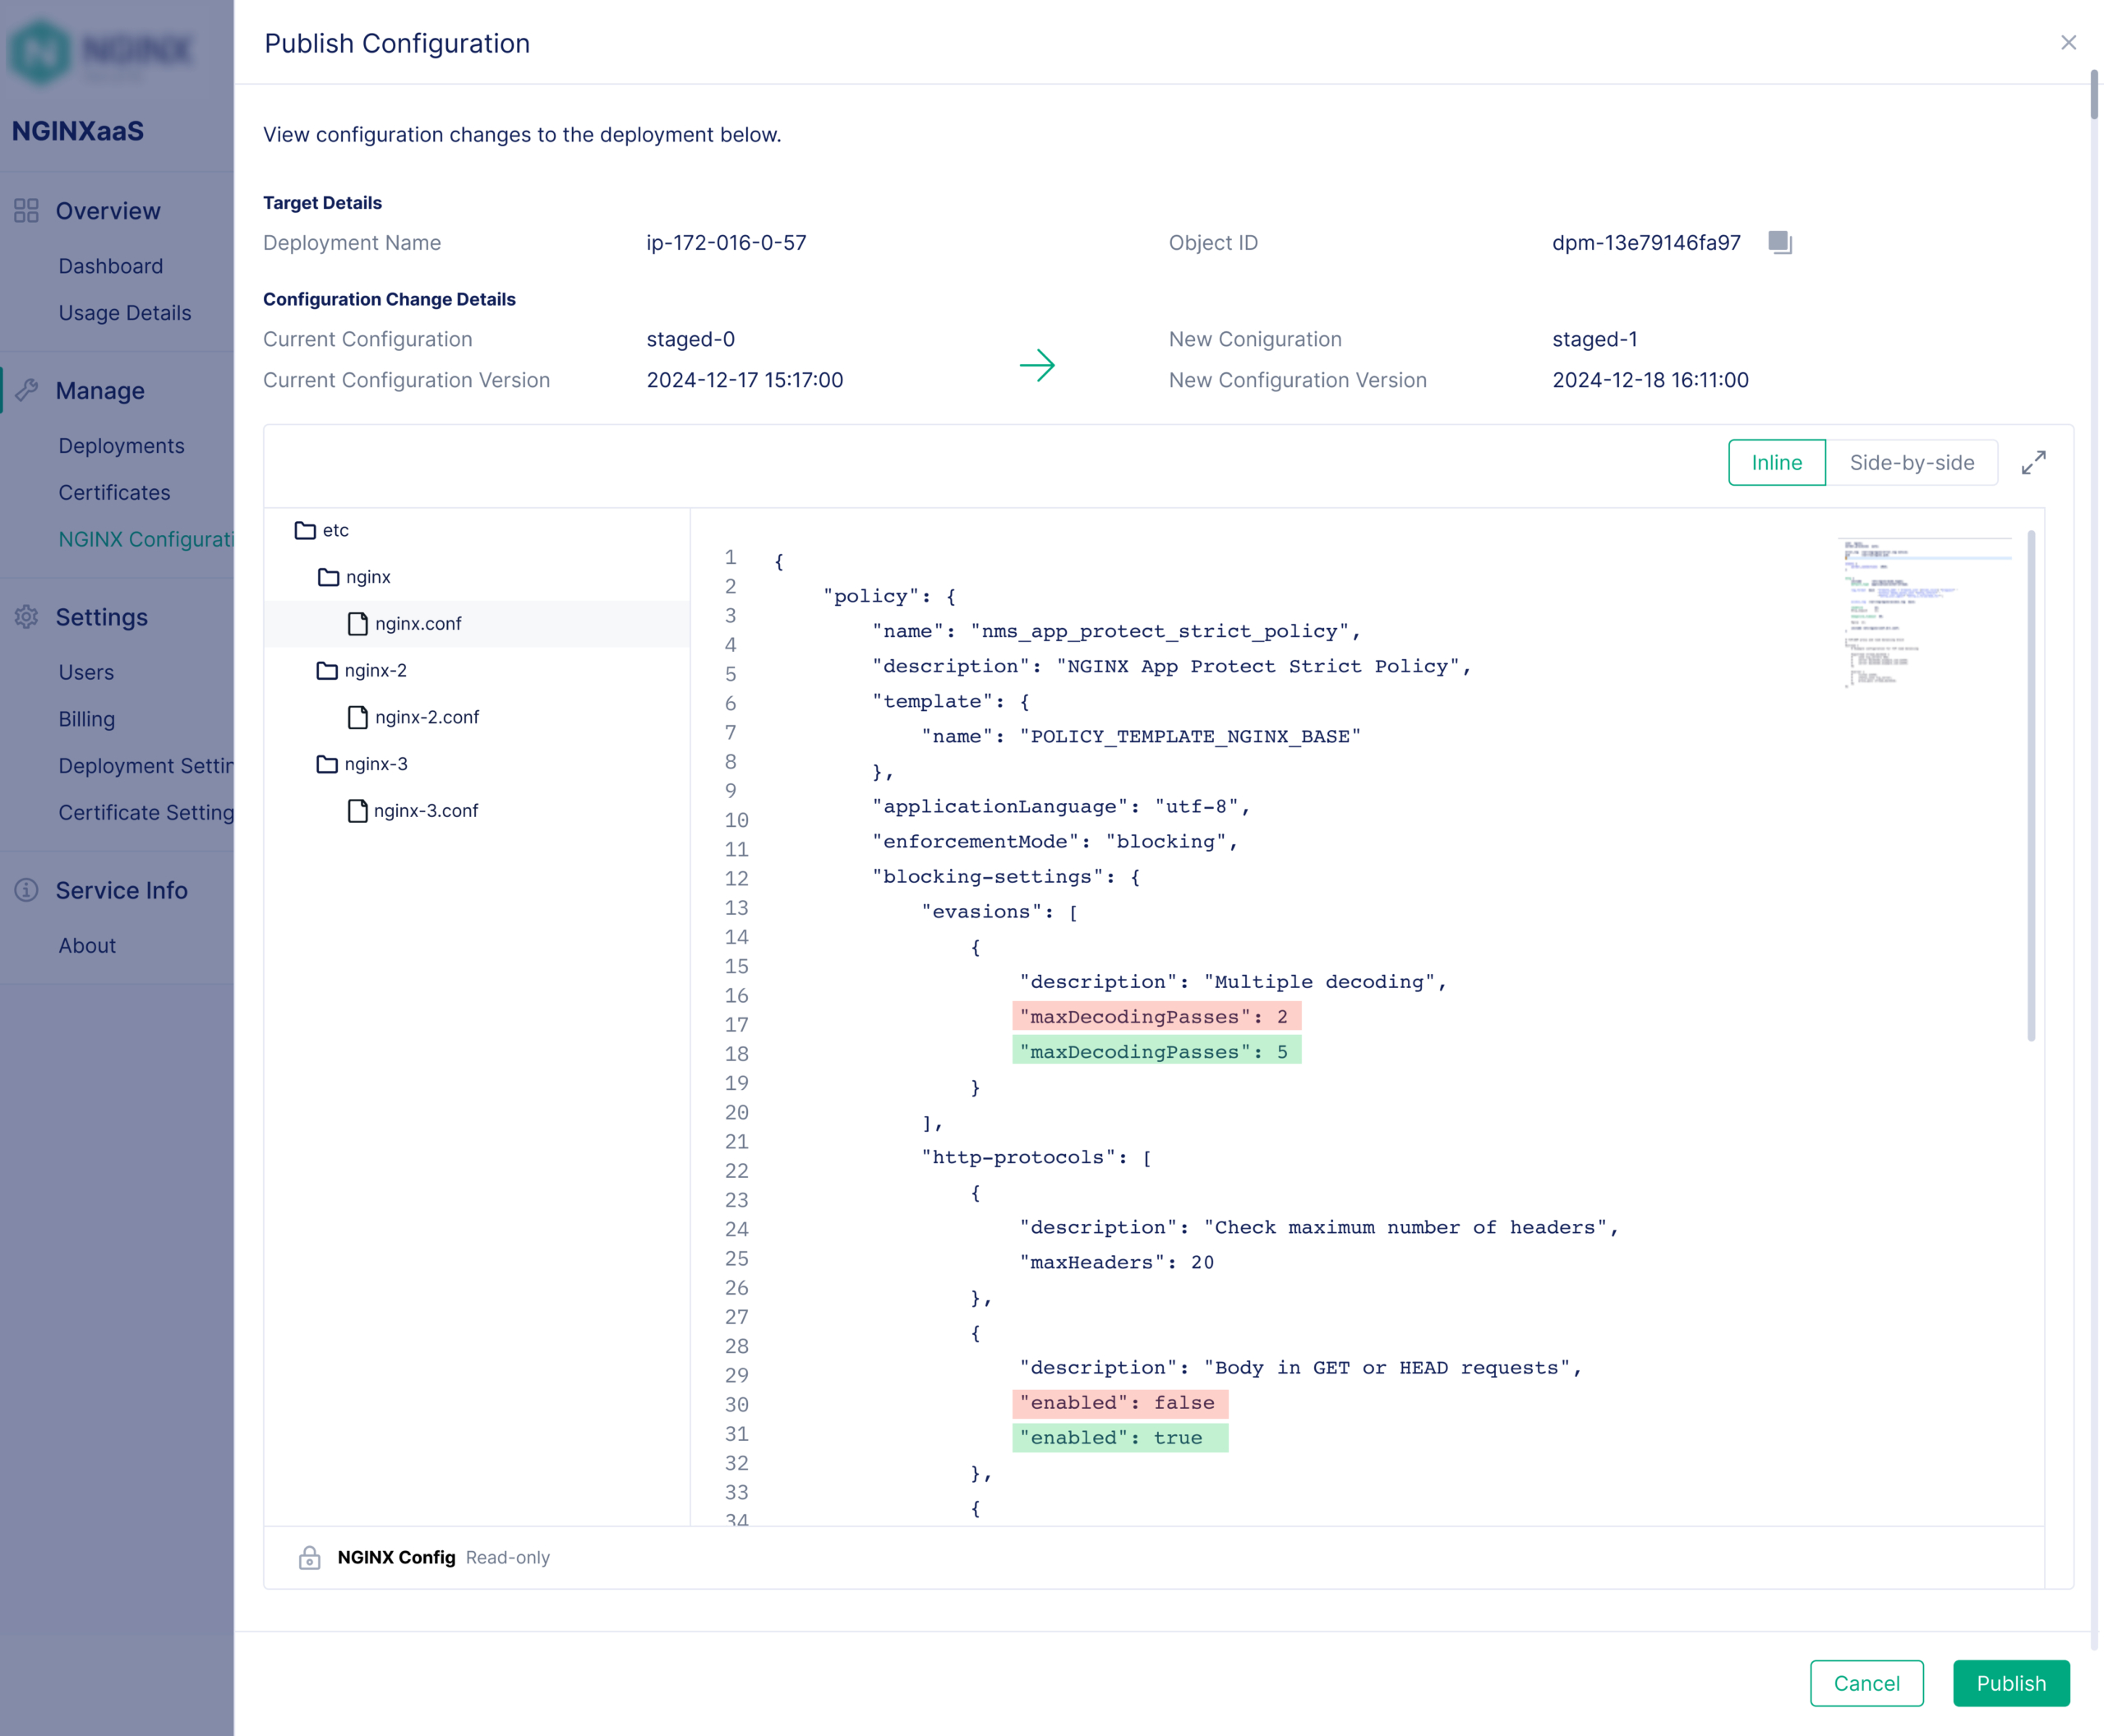2104x1736 pixels.
Task: Collapse the etc folder in file tree
Action: pos(306,530)
